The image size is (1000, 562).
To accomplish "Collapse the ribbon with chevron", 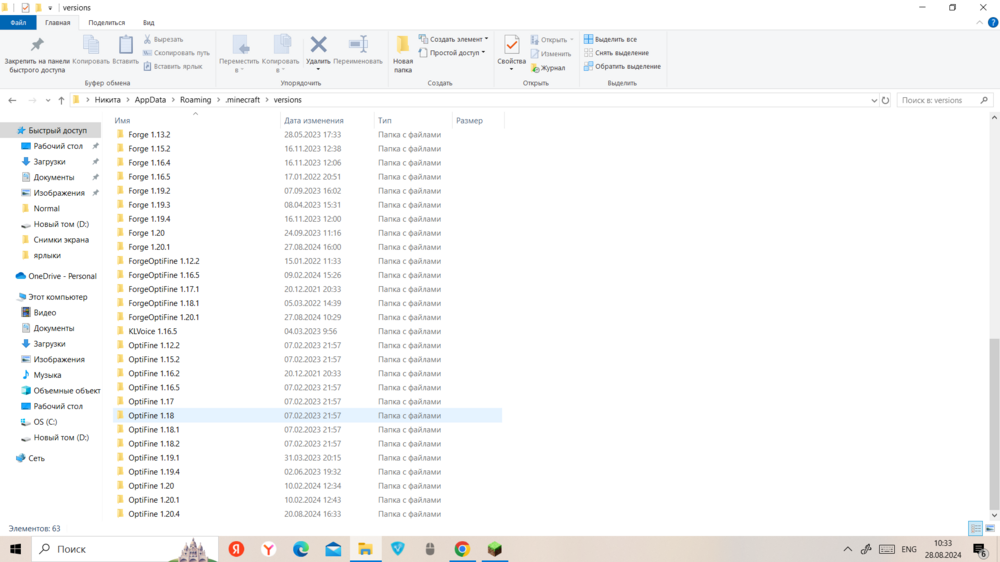I will coord(980,22).
